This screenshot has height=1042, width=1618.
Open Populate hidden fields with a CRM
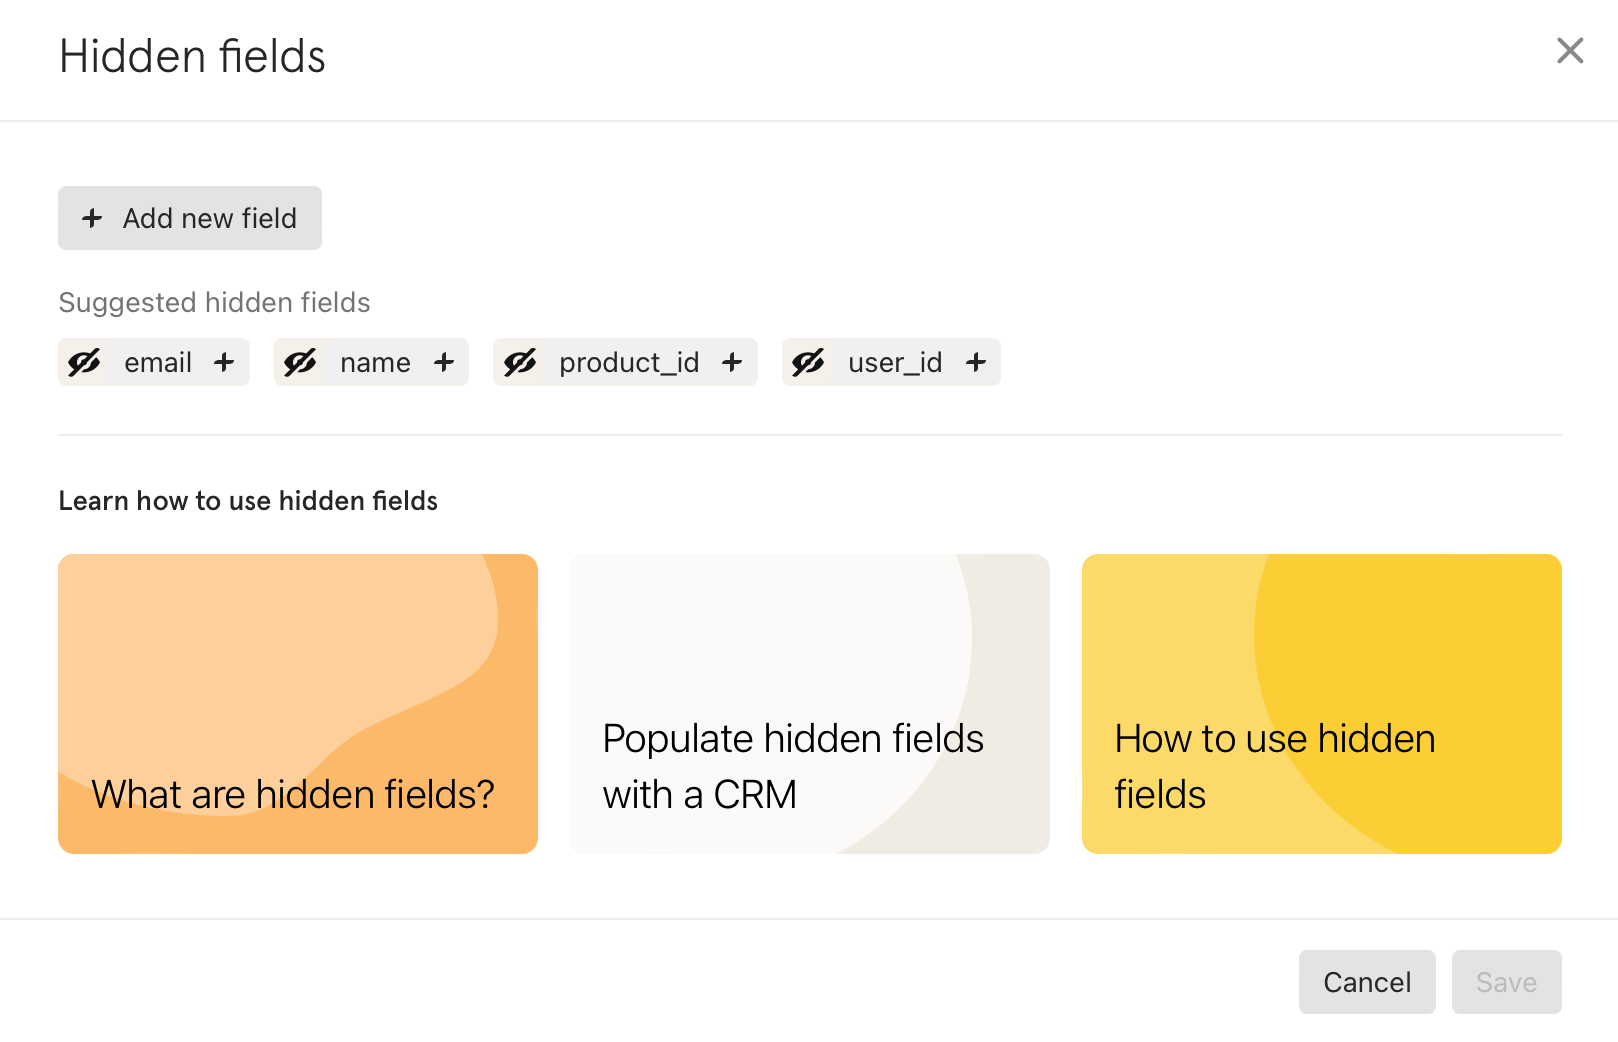click(x=809, y=703)
